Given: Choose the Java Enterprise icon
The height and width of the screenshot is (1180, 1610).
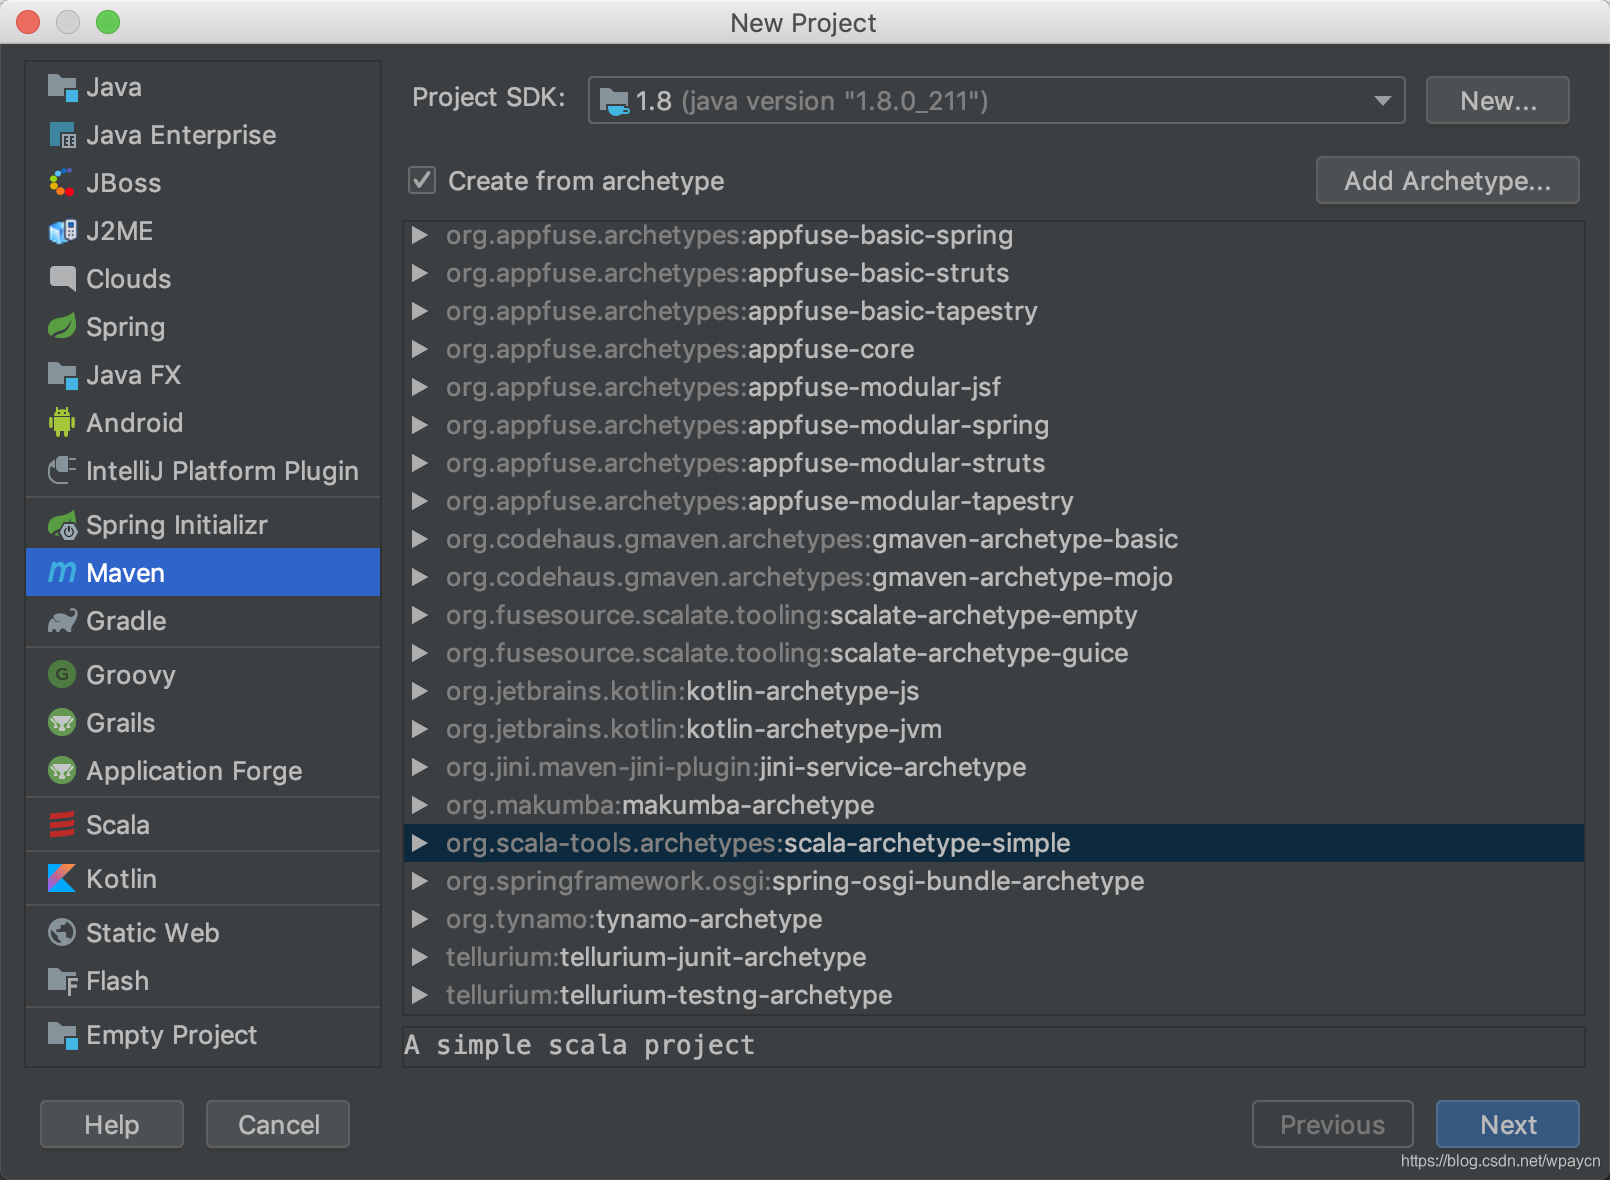Looking at the screenshot, I should pos(62,135).
